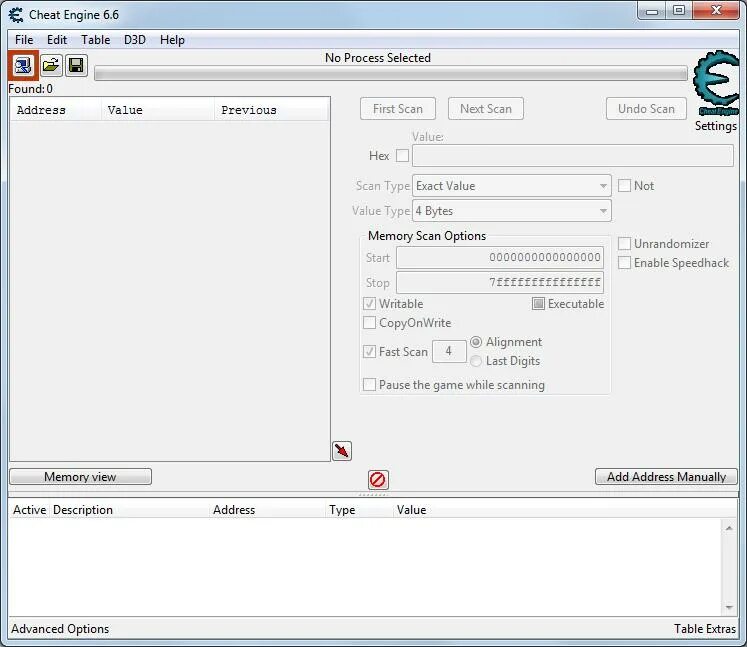Click the First Scan button
The height and width of the screenshot is (647, 747).
click(x=398, y=109)
